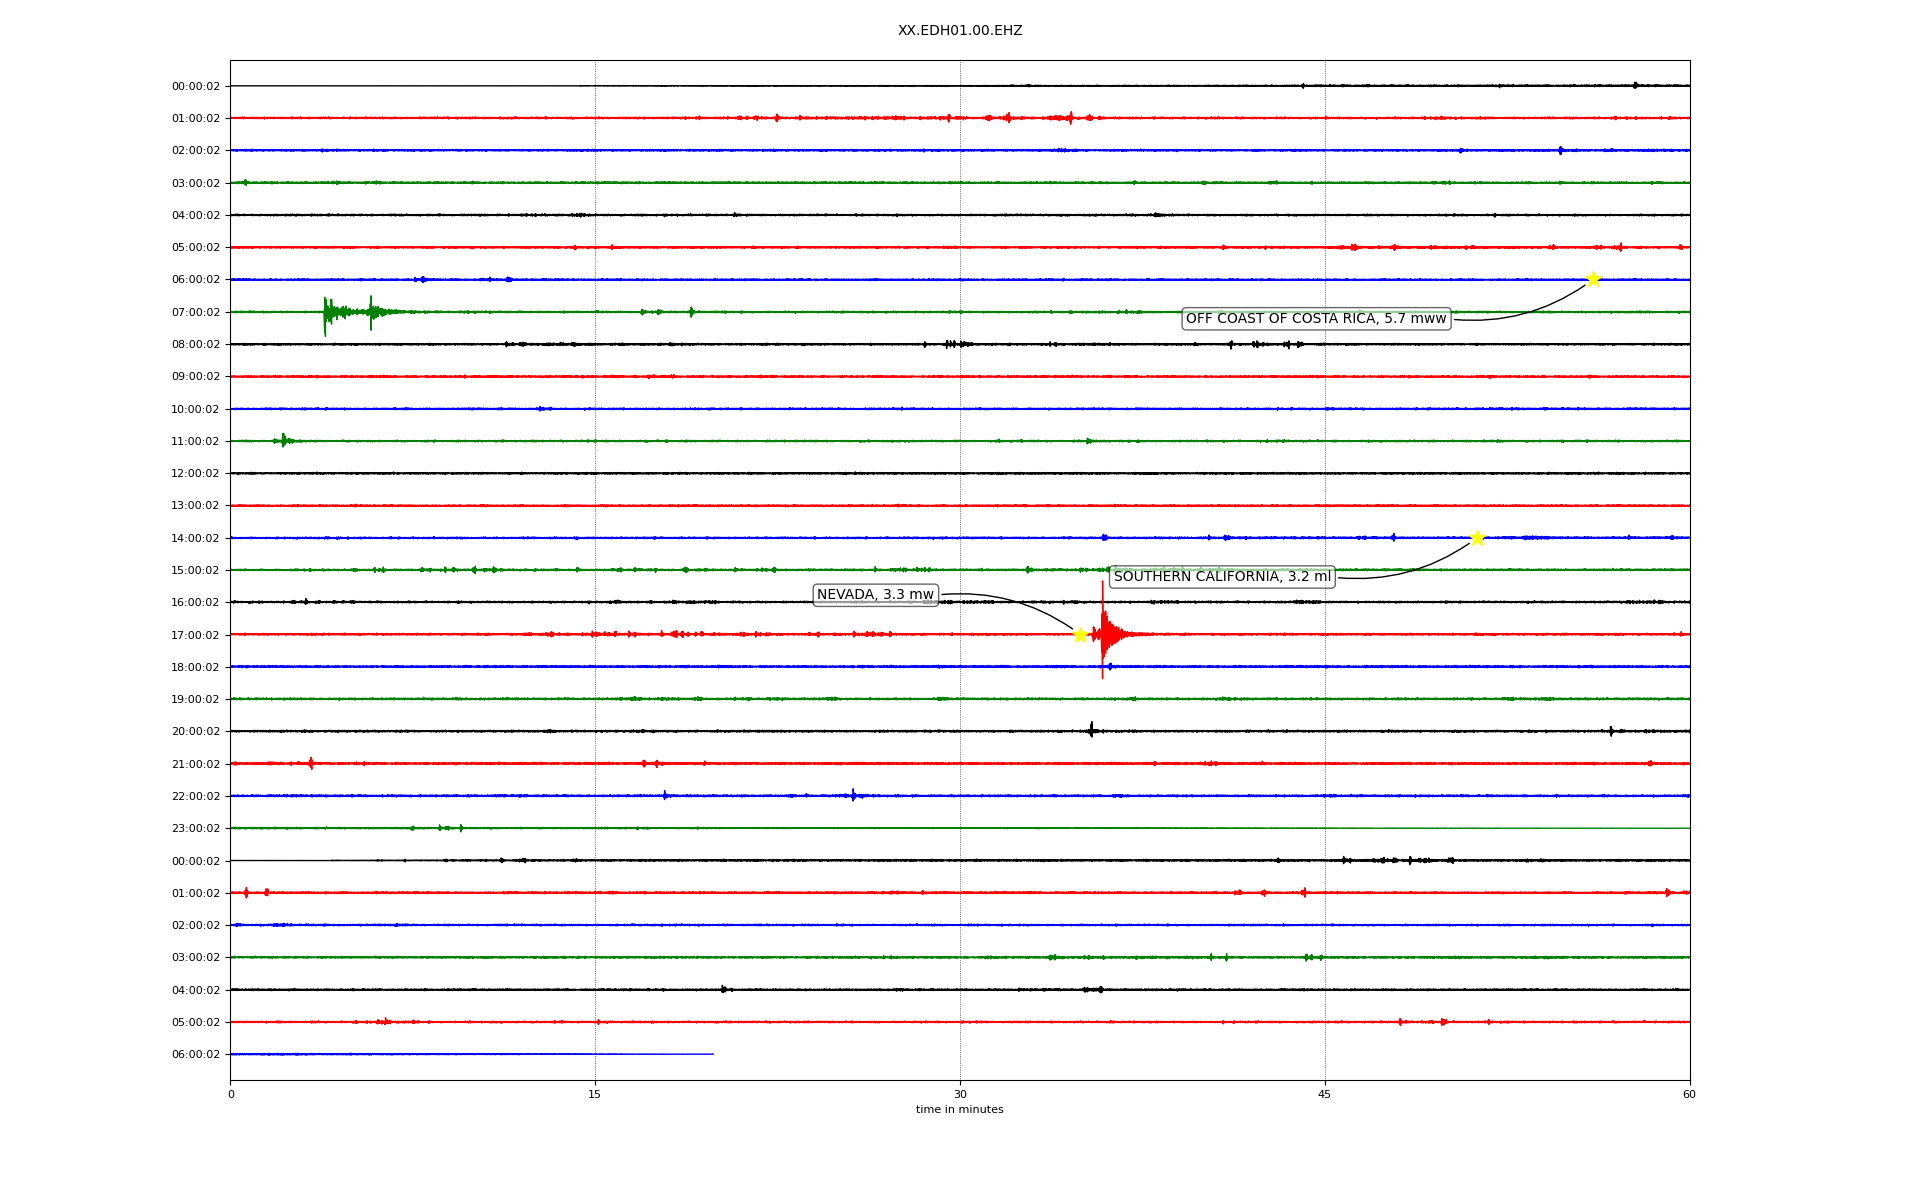The height and width of the screenshot is (1200, 1920).
Task: Click the 17:00:02 row time label
Action: [195, 635]
